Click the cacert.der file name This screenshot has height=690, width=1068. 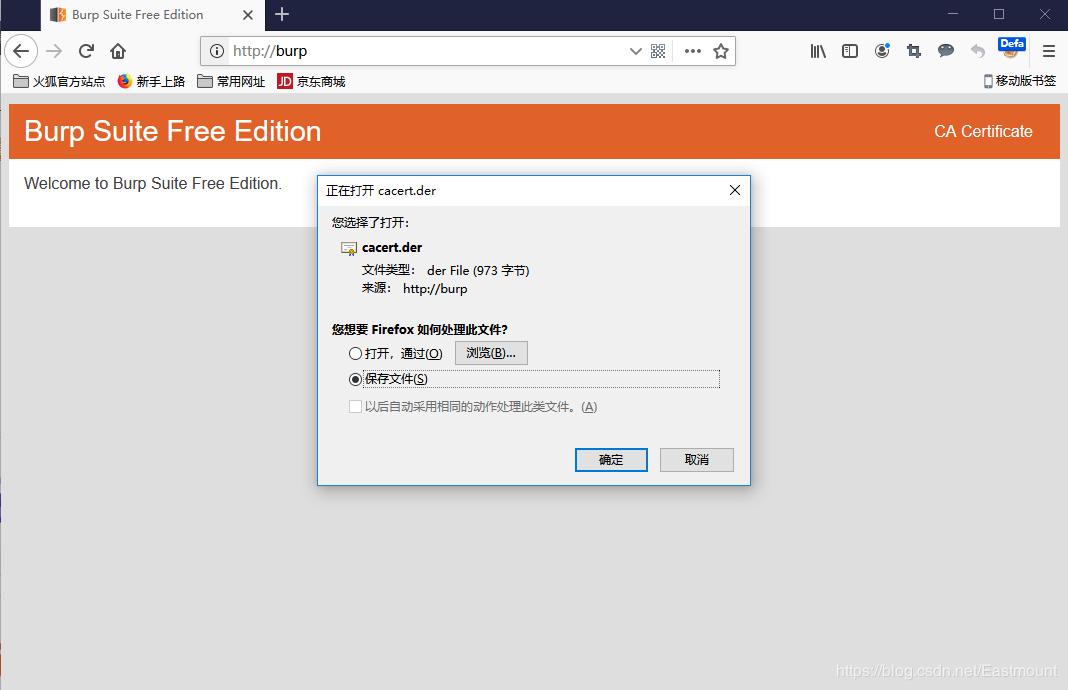pyautogui.click(x=392, y=247)
